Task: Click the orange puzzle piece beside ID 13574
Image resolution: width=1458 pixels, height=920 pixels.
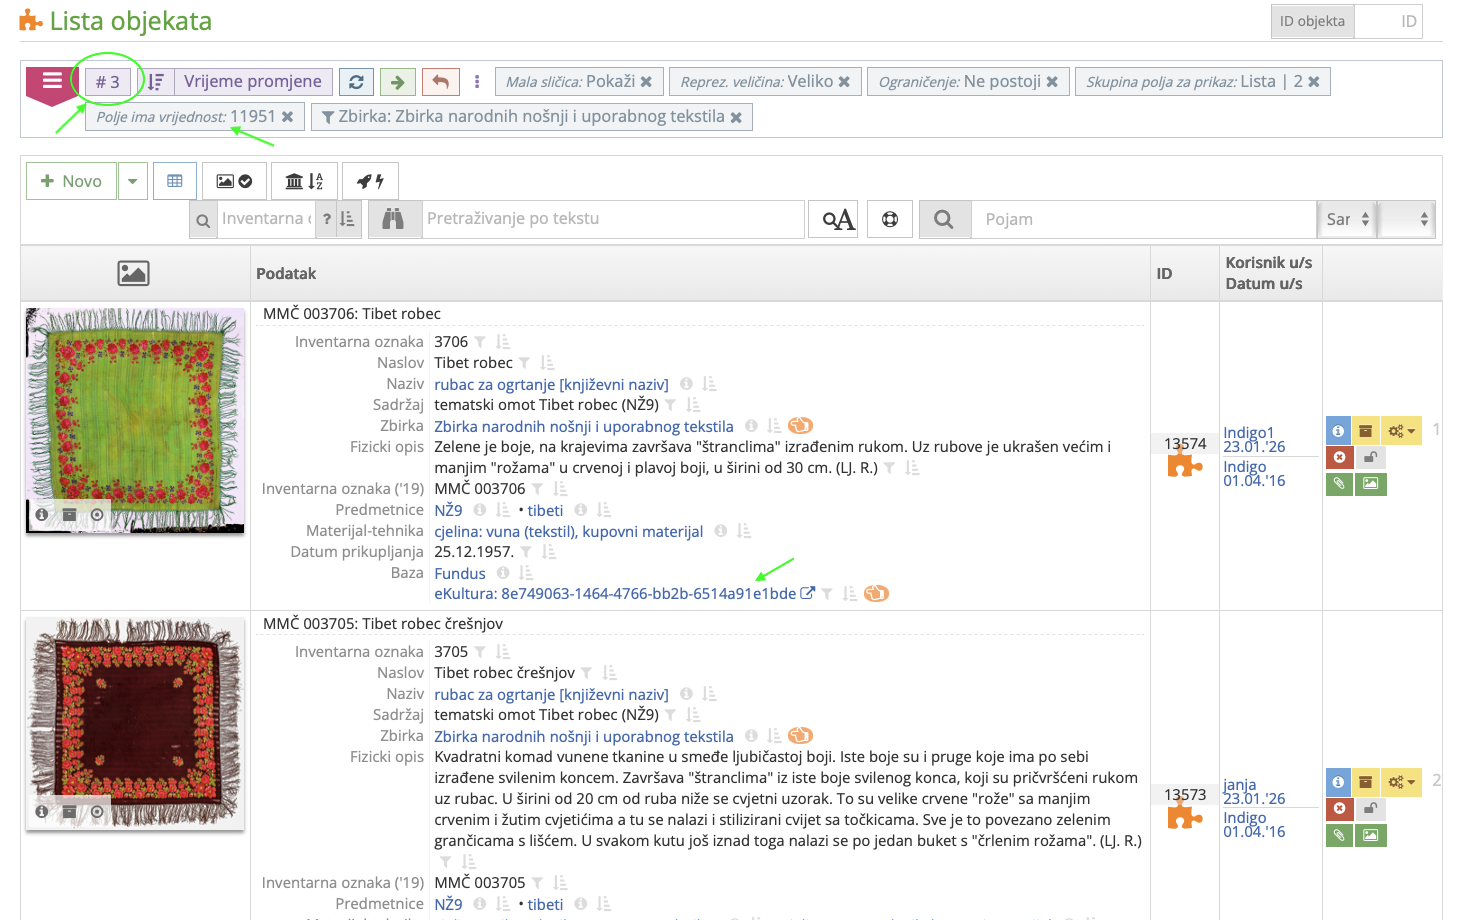Action: [1184, 464]
